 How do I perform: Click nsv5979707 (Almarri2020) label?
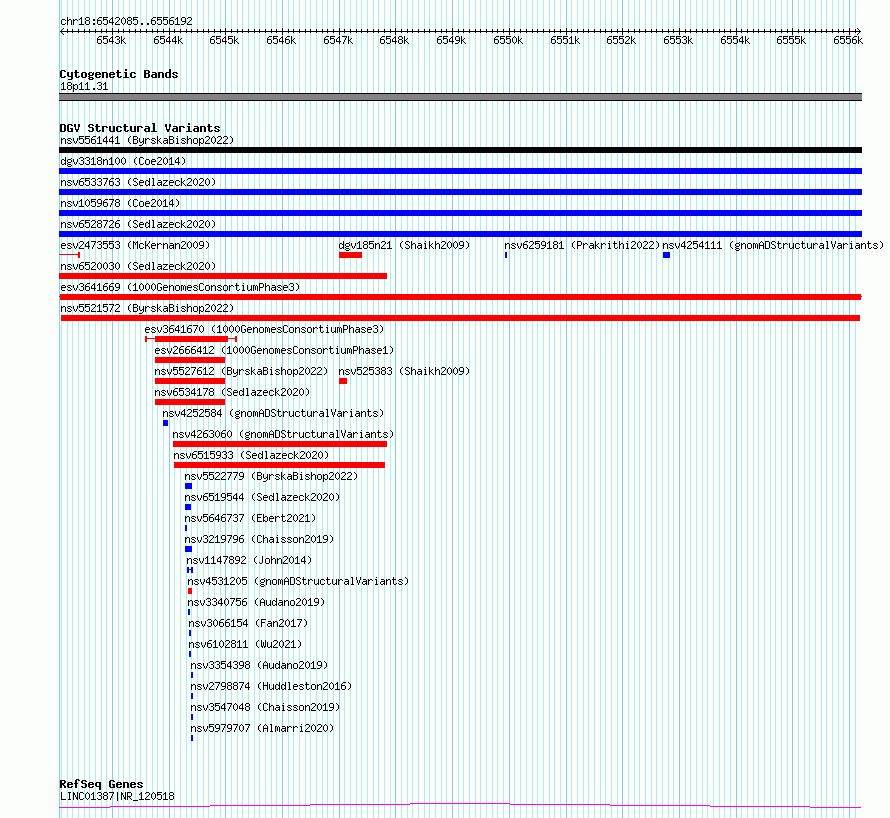pos(262,728)
